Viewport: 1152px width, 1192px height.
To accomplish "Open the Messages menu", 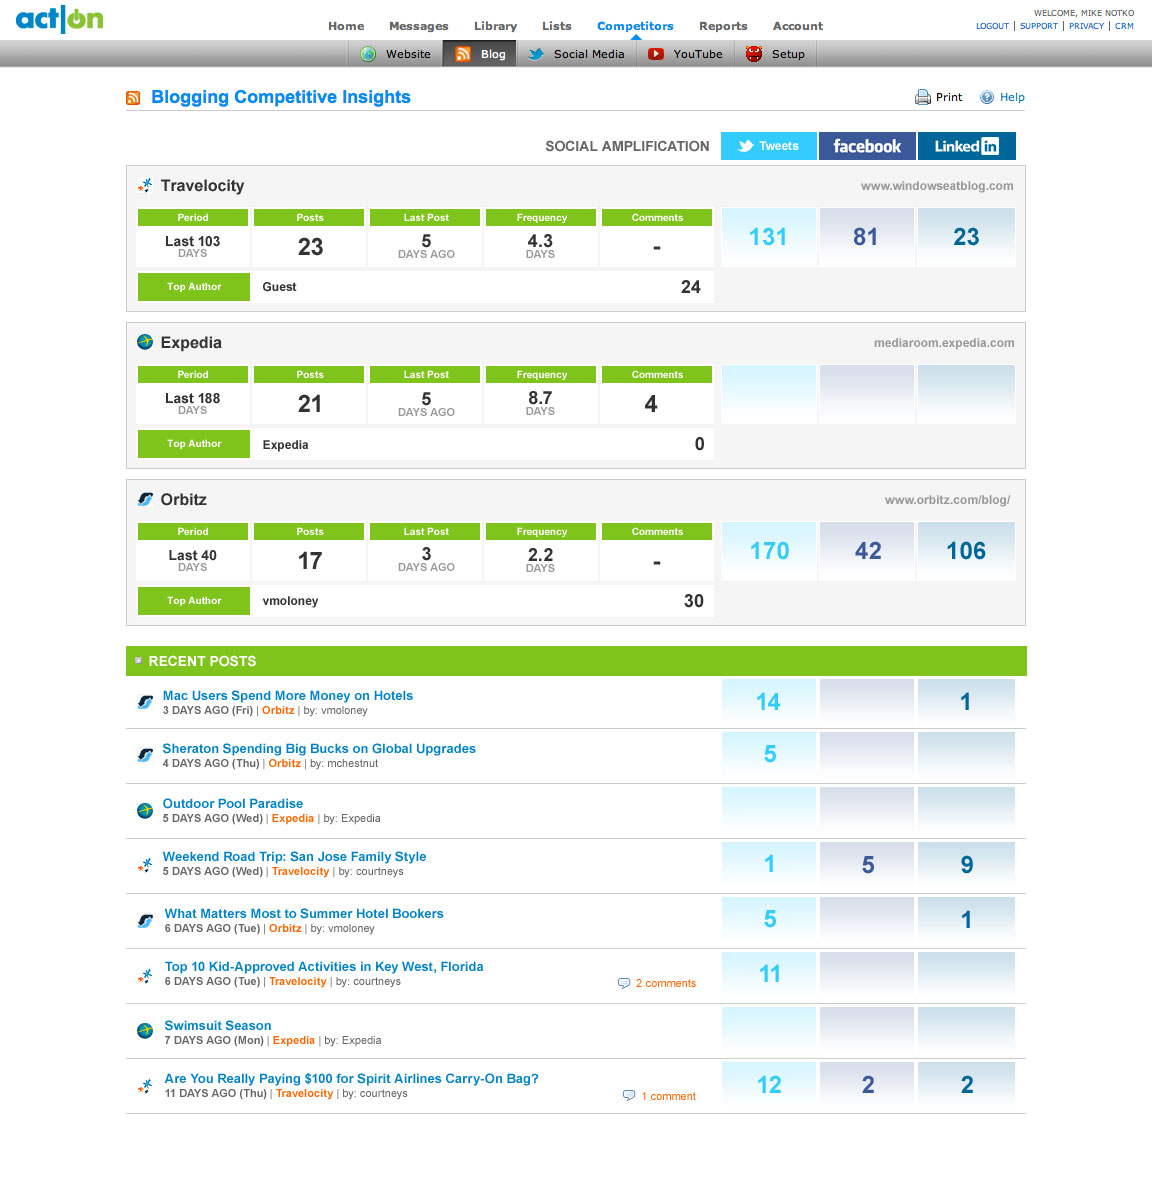I will click(x=419, y=26).
